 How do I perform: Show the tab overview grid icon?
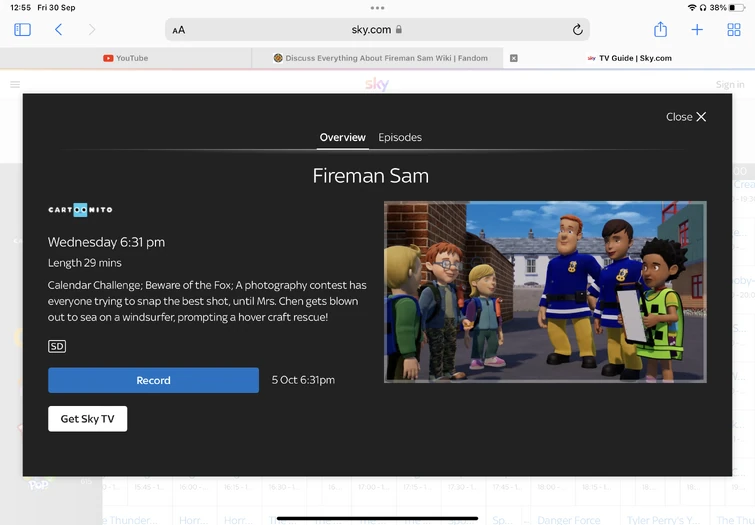733,30
